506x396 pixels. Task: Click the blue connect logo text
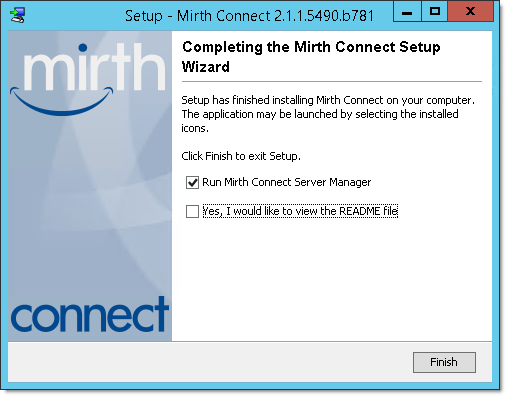[x=90, y=314]
